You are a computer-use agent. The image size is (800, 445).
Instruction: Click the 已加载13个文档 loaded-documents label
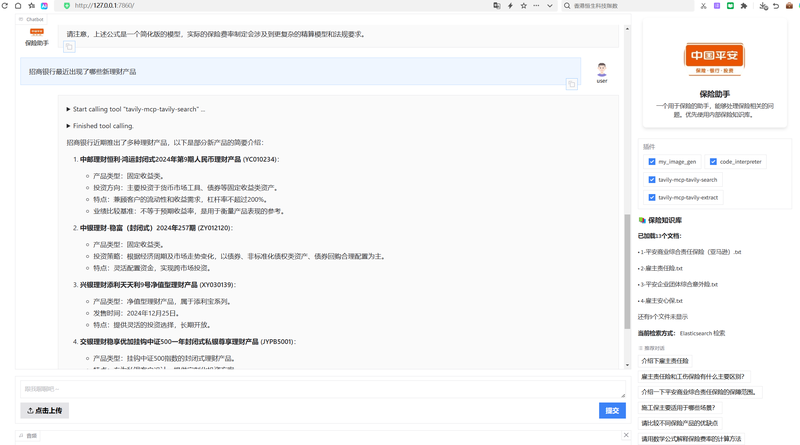coord(660,236)
